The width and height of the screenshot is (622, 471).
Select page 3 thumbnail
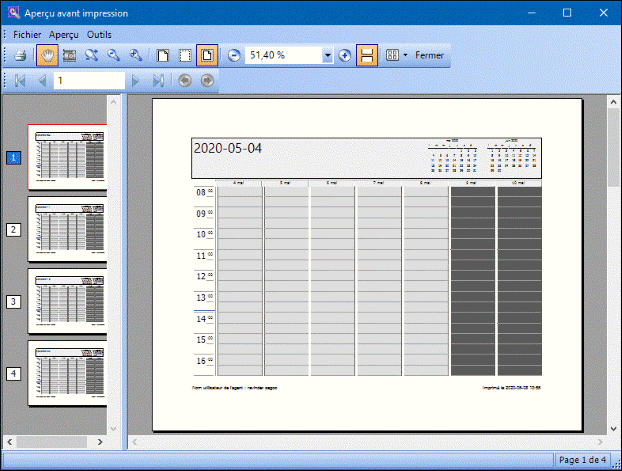coord(67,300)
